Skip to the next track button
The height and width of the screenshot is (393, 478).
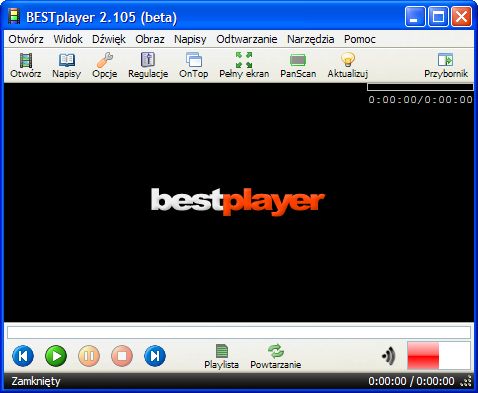tap(155, 356)
